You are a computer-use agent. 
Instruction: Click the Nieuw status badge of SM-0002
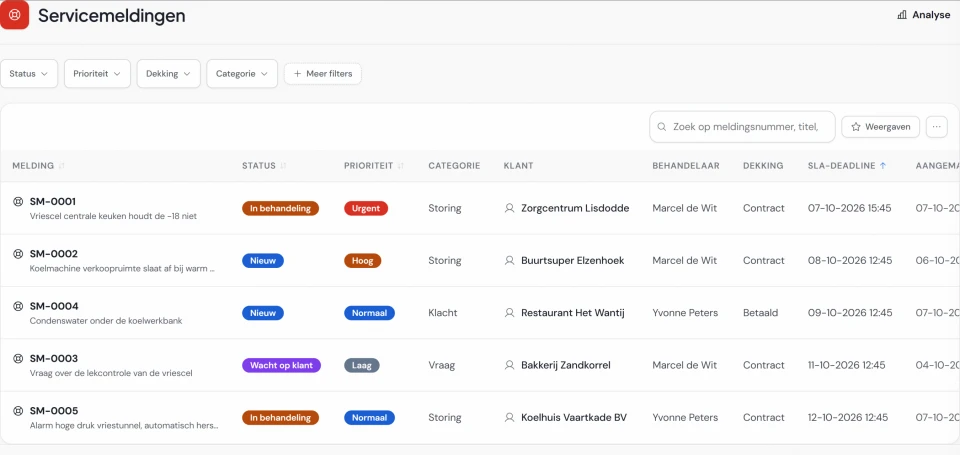click(263, 260)
